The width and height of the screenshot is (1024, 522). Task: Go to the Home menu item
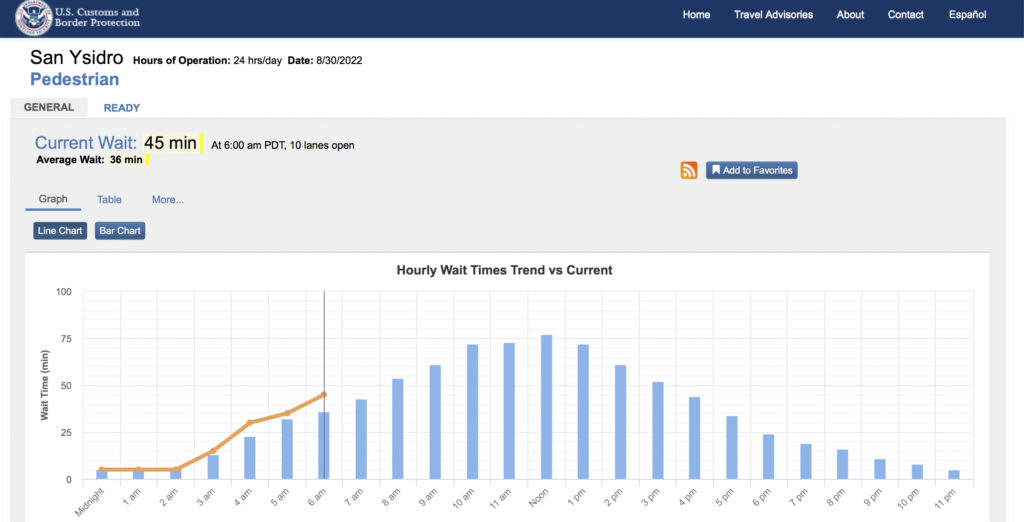[x=696, y=15]
